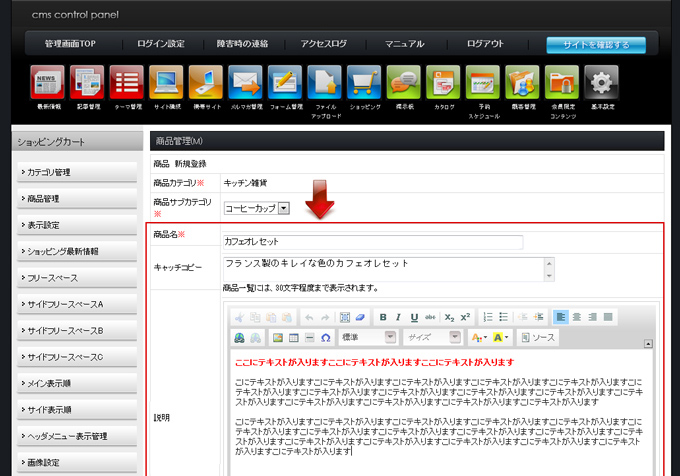Open カテゴリ管理 in the sidebar
The width and height of the screenshot is (680, 476).
pos(76,172)
